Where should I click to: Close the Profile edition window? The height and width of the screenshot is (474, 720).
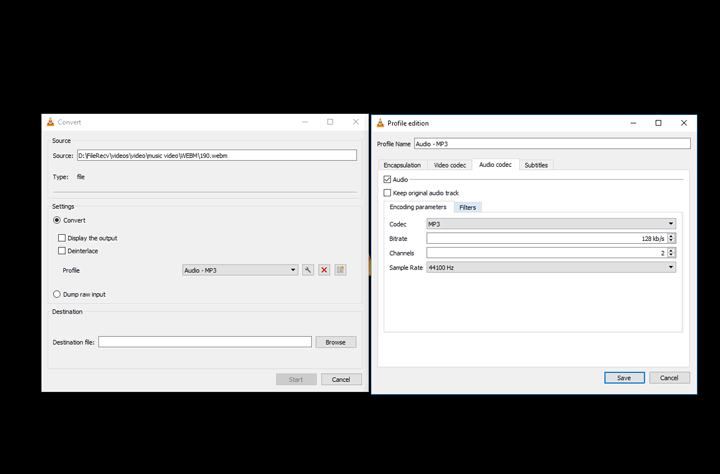(684, 123)
